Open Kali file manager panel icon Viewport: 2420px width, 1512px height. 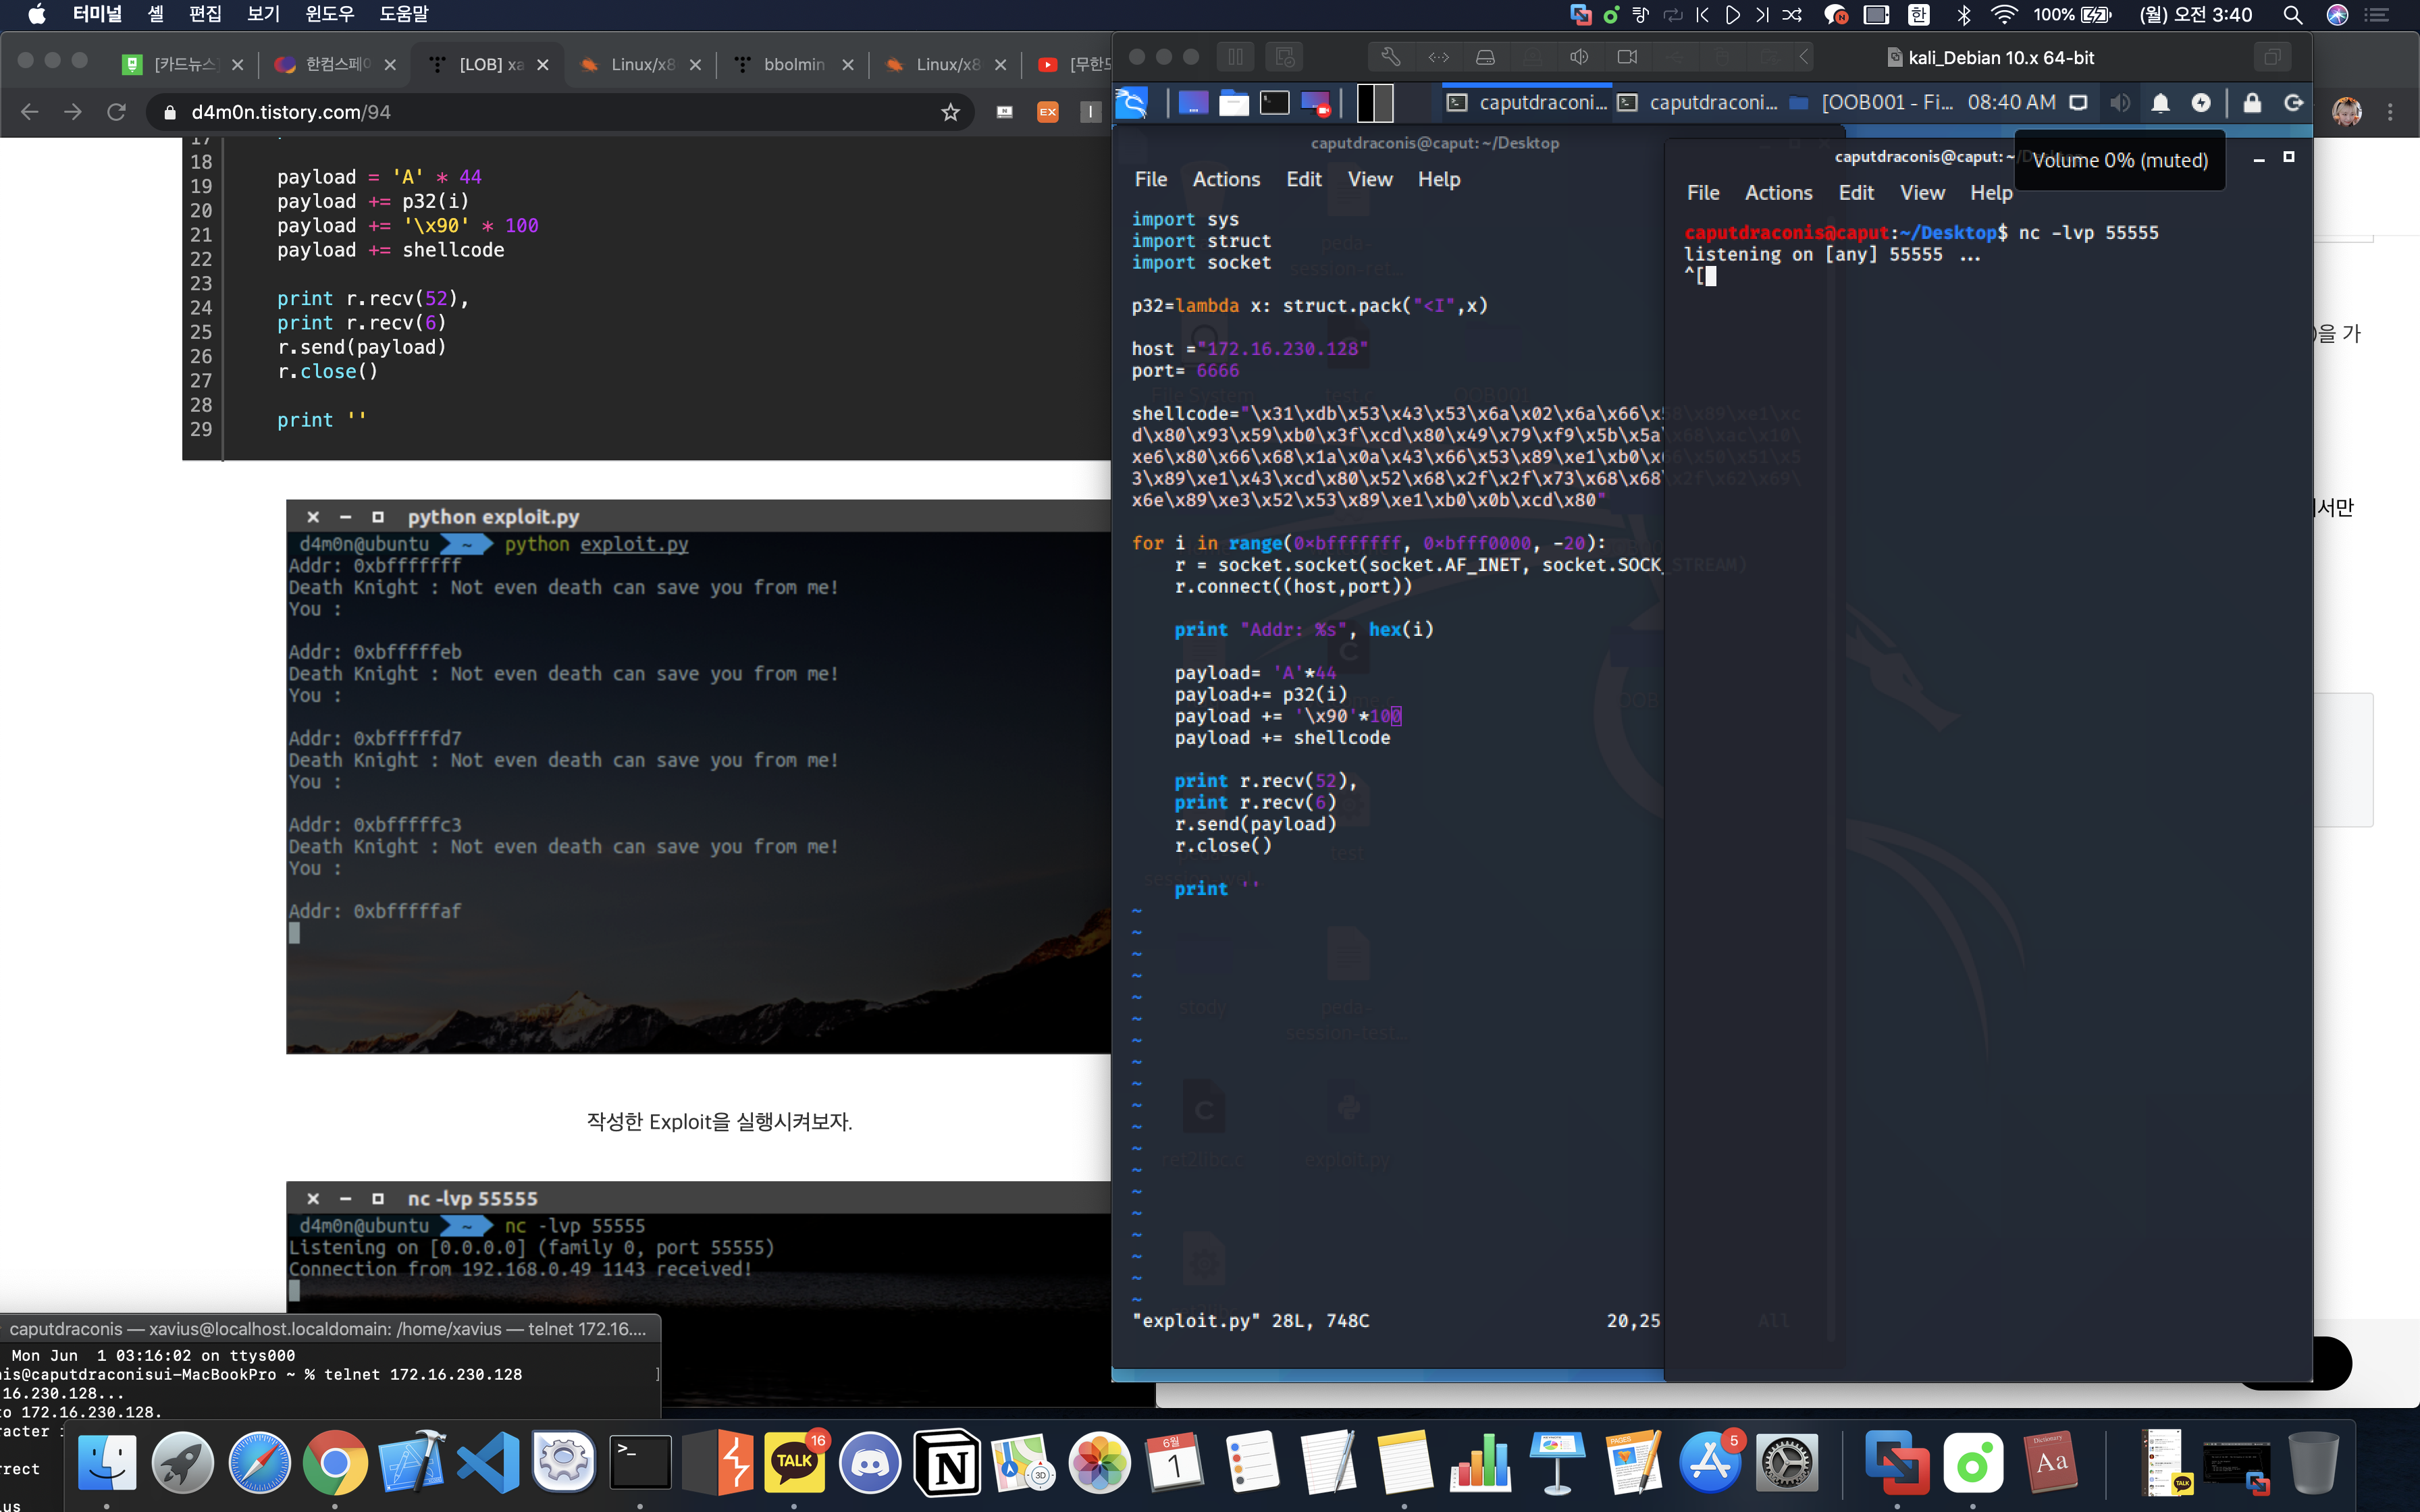1234,103
